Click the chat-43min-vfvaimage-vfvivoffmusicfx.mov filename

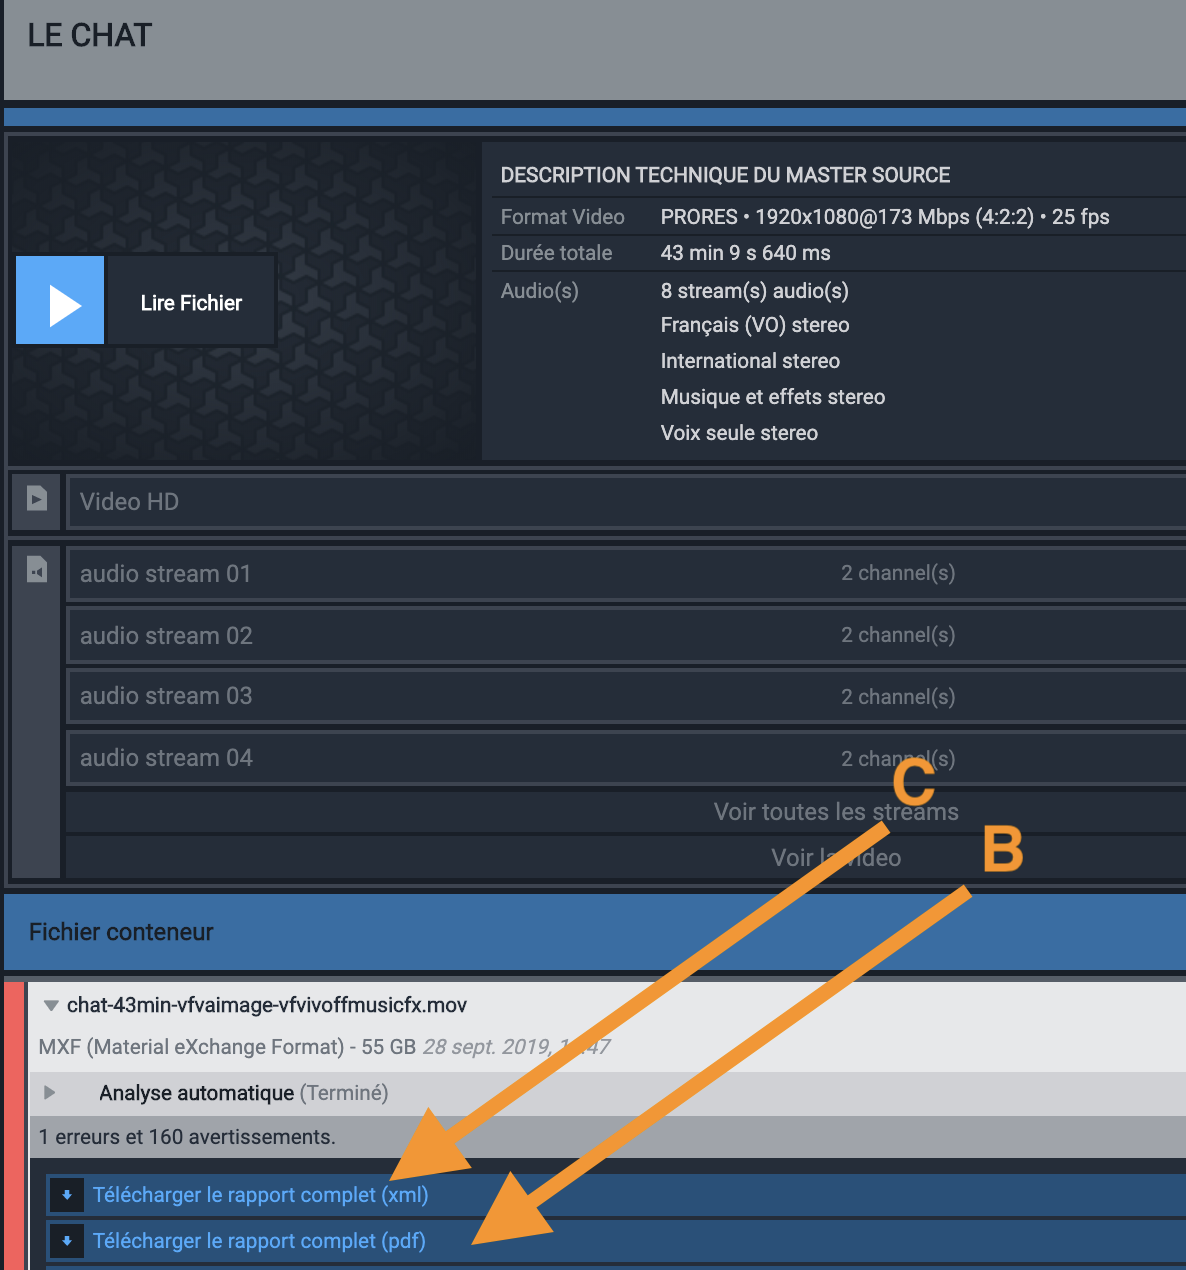pos(267,1005)
